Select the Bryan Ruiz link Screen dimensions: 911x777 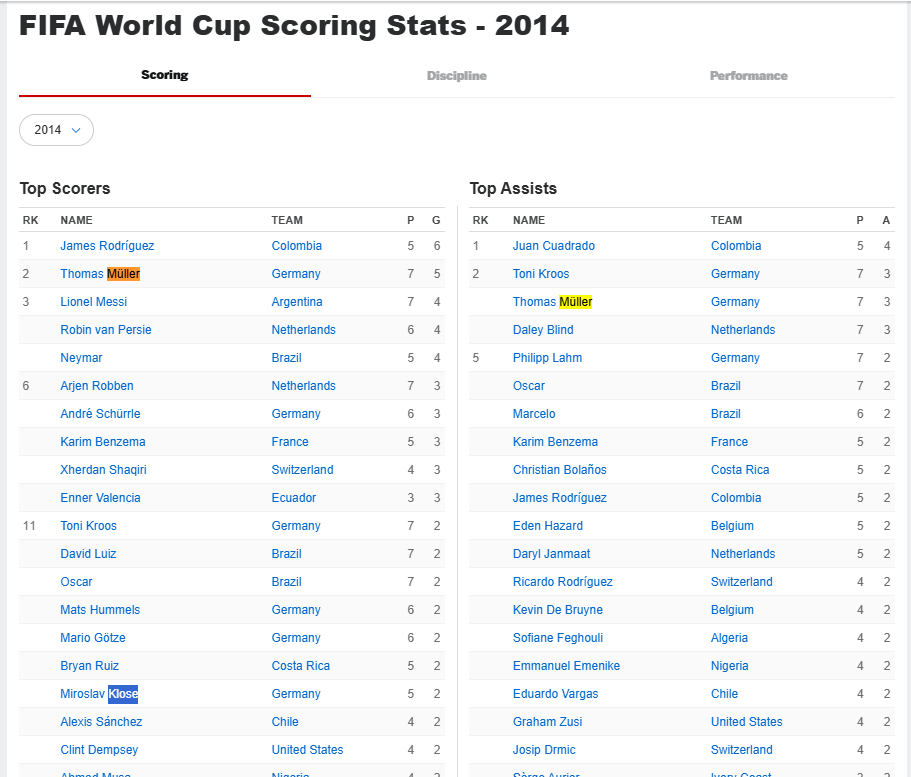click(89, 665)
